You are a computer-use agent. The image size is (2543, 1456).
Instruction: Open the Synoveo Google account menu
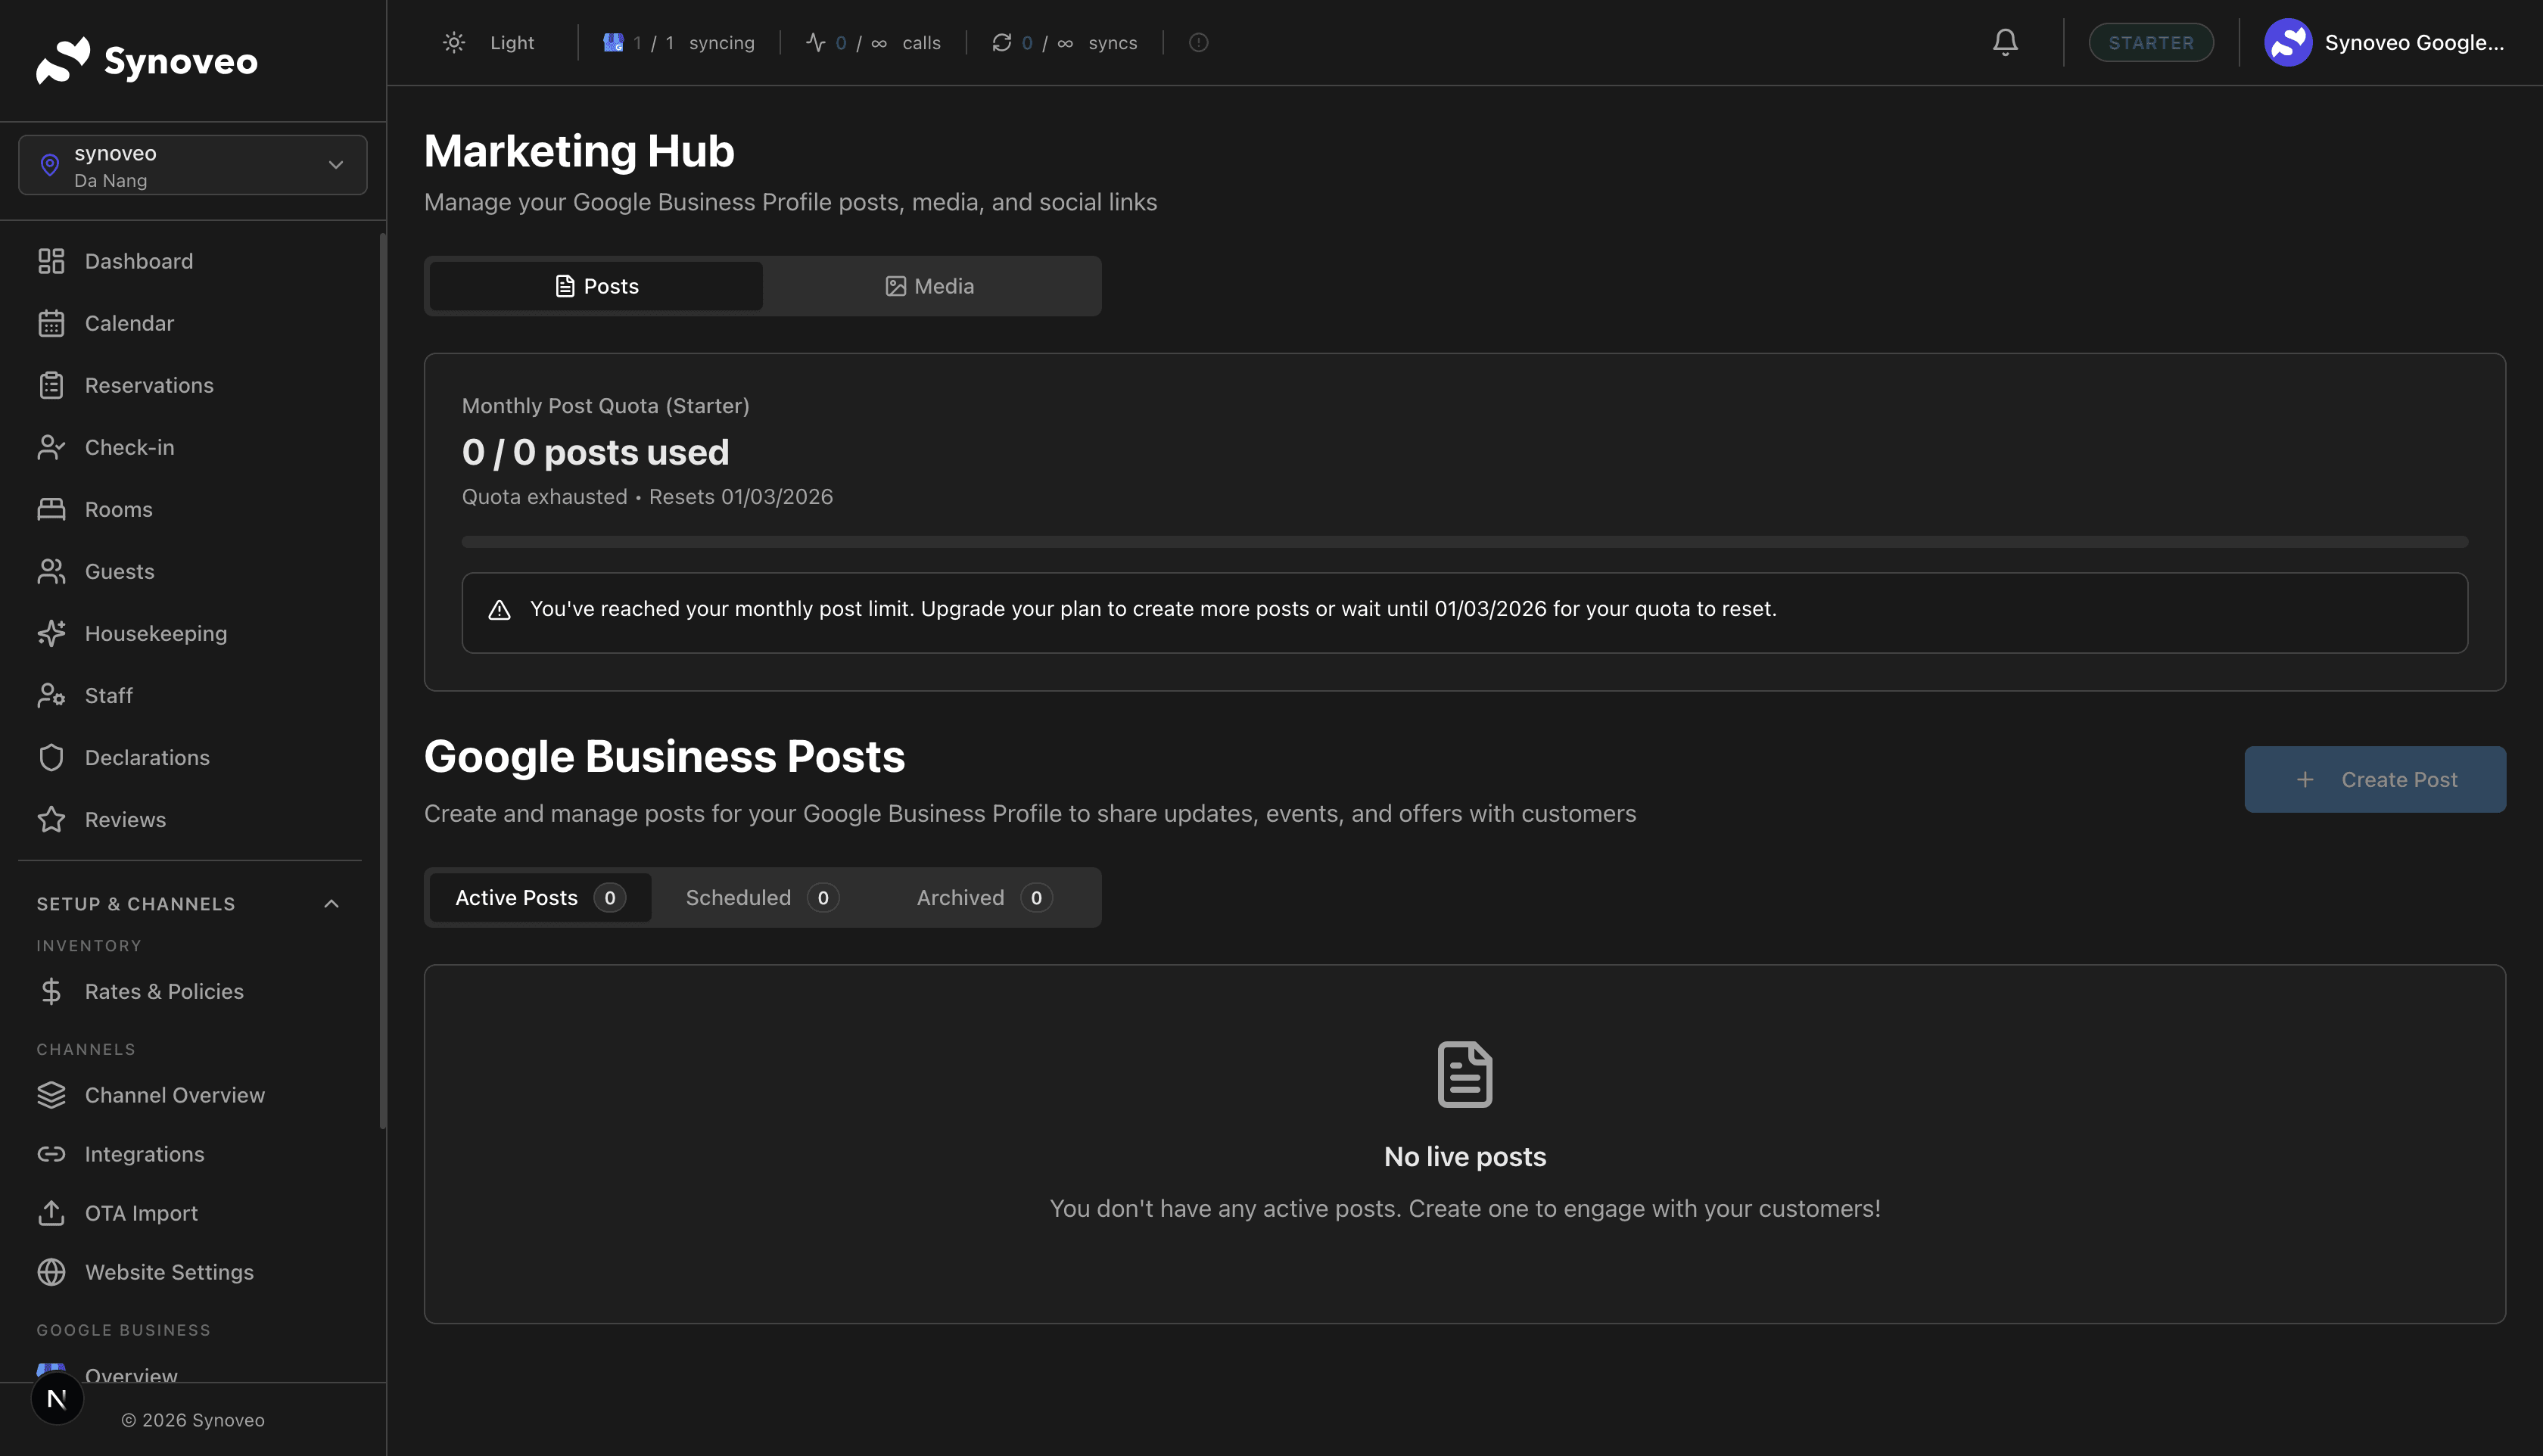[x=2389, y=42]
